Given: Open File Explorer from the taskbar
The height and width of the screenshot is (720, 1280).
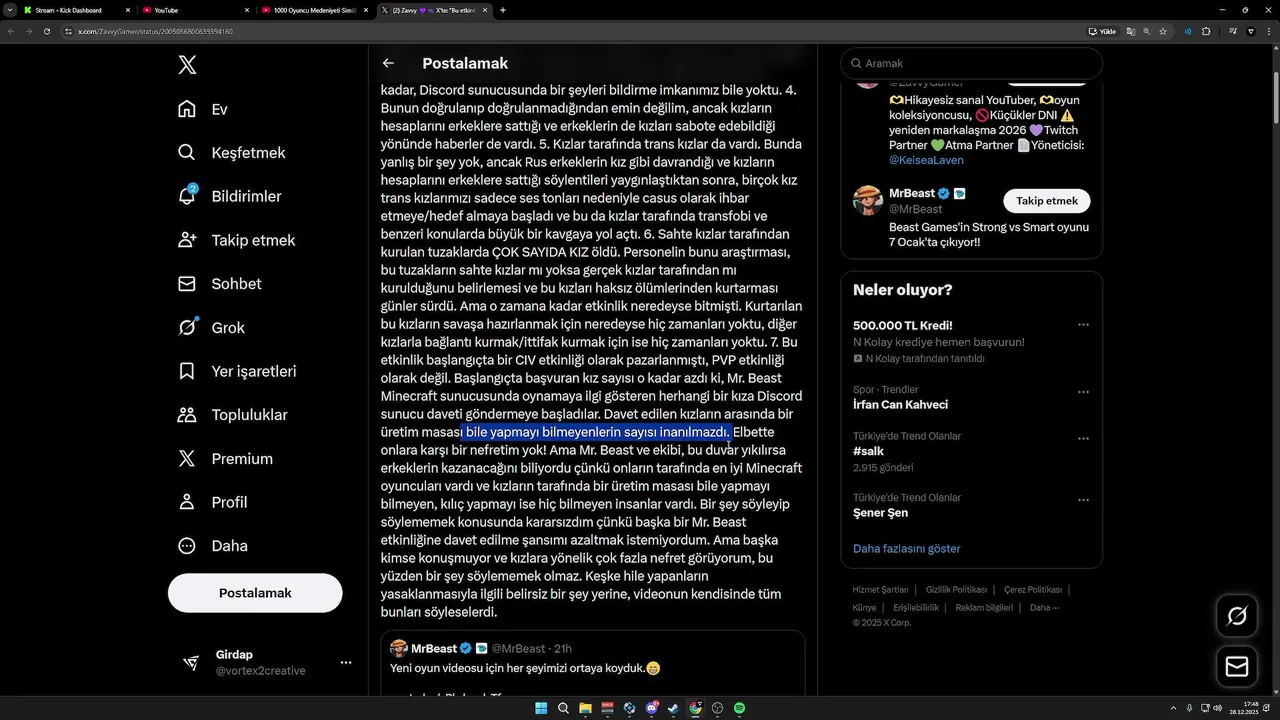Looking at the screenshot, I should pyautogui.click(x=585, y=708).
